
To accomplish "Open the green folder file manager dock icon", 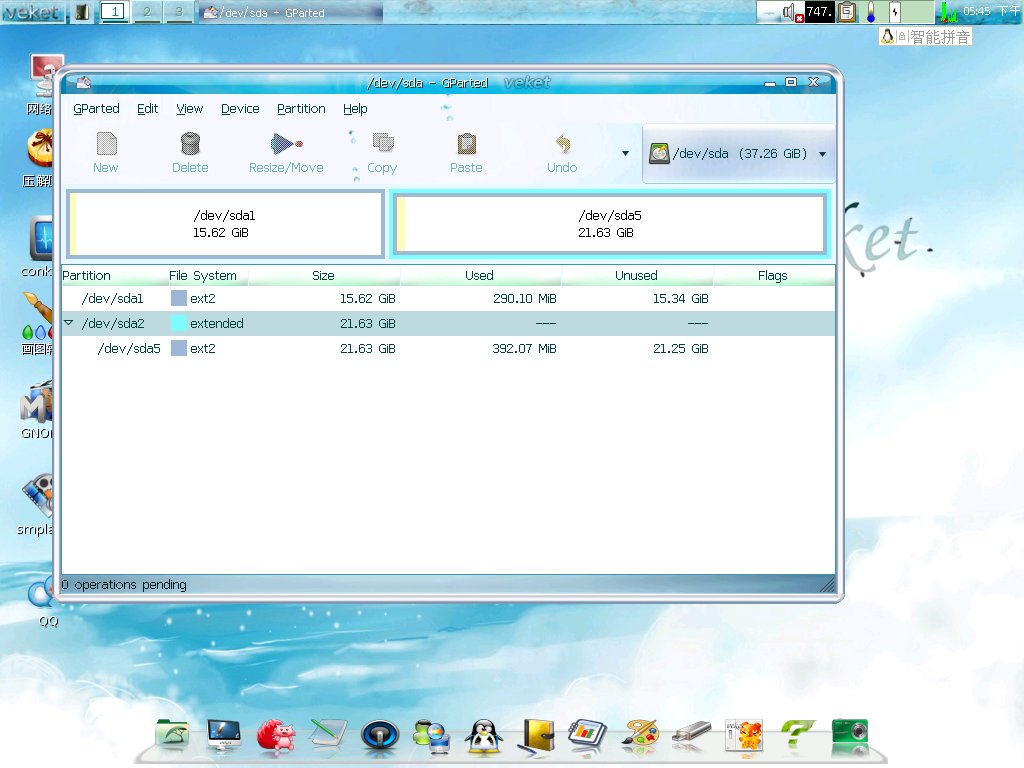I will (172, 734).
